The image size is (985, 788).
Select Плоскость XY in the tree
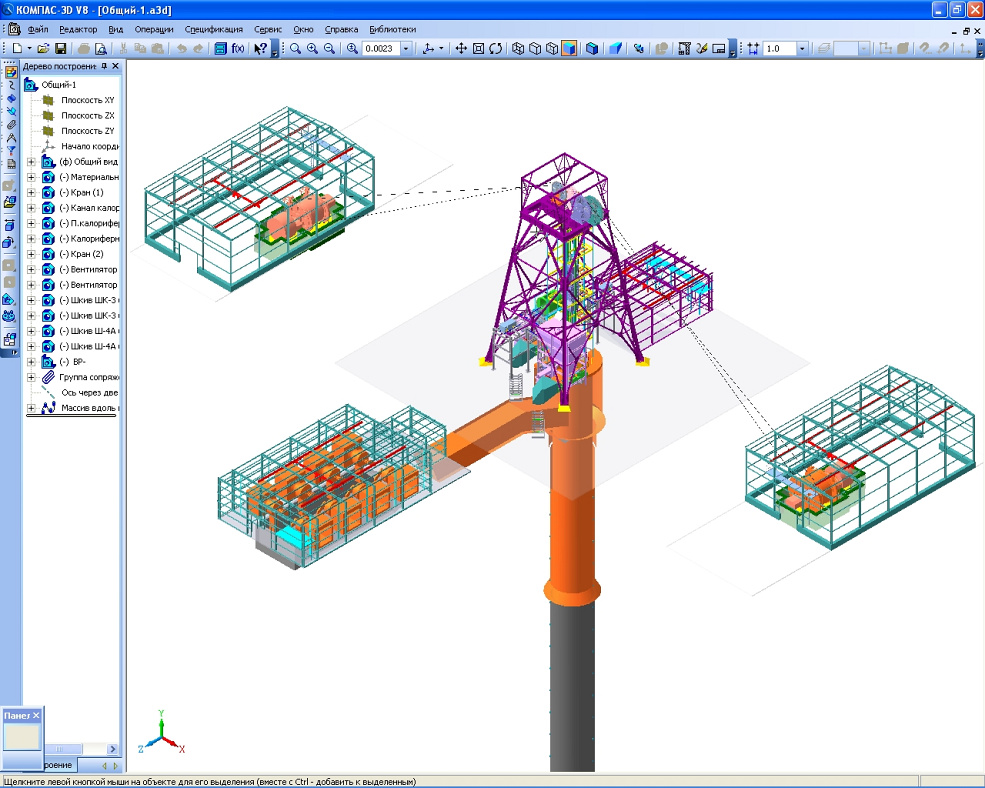(87, 101)
